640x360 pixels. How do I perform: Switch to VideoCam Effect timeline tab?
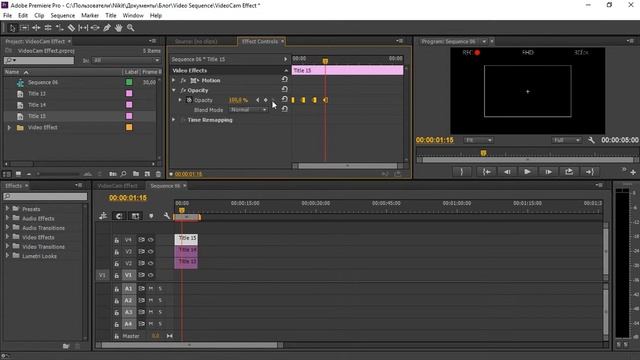tap(118, 186)
